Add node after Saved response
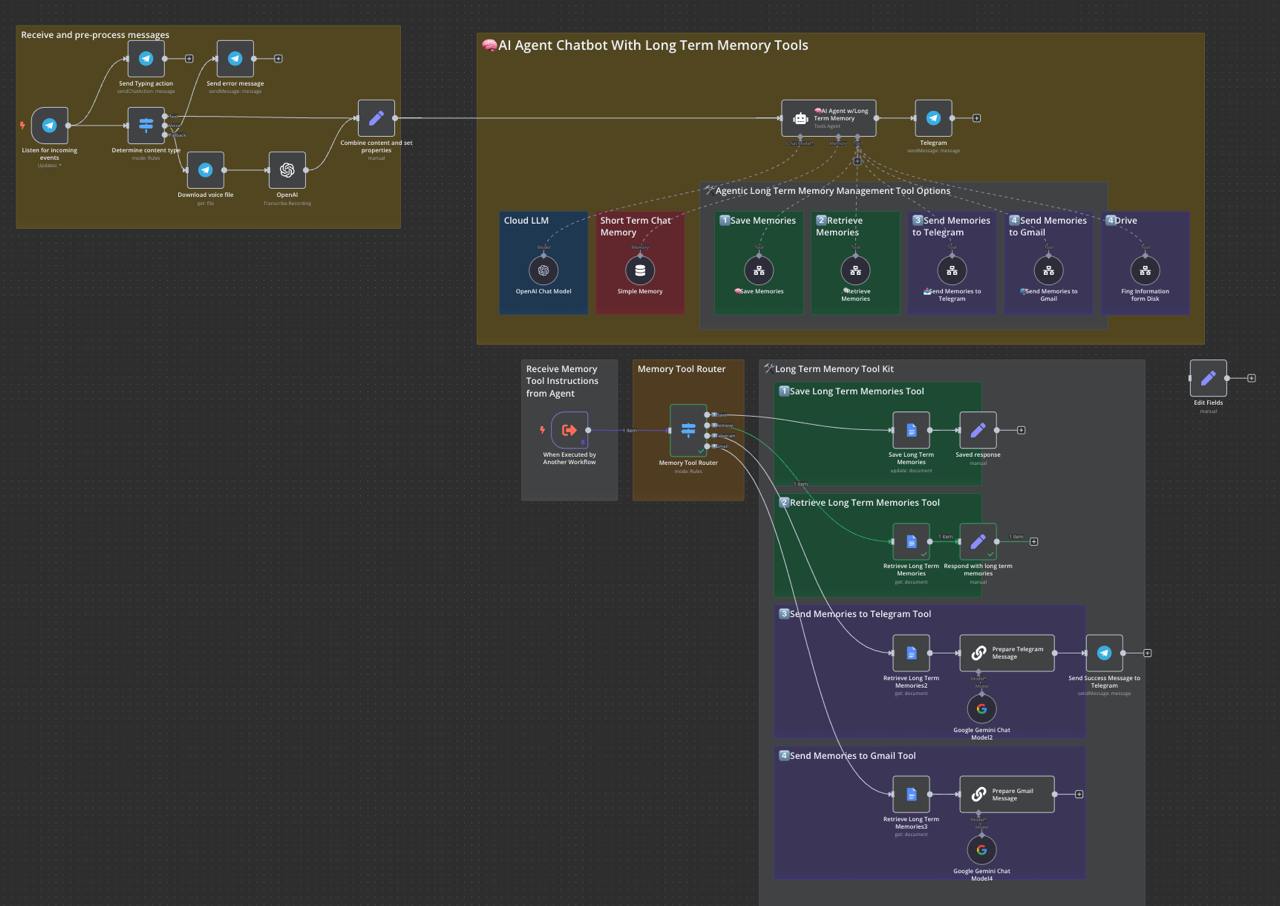Screen dimensions: 1280x906 (x=1021, y=430)
